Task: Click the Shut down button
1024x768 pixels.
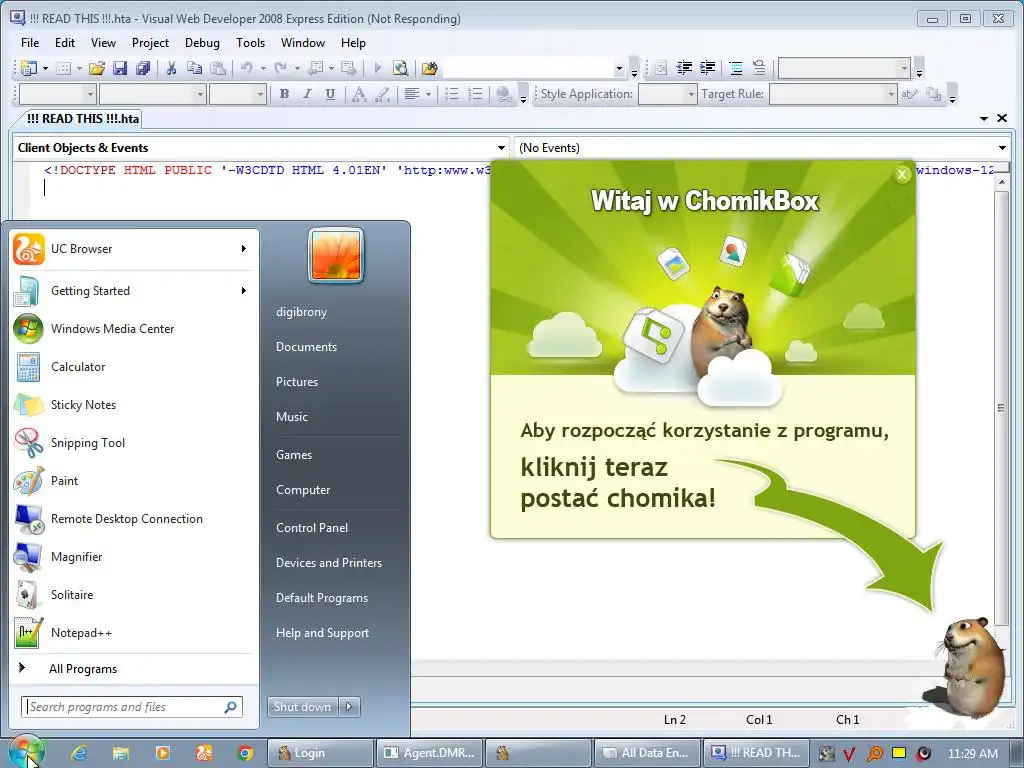Action: tap(302, 707)
